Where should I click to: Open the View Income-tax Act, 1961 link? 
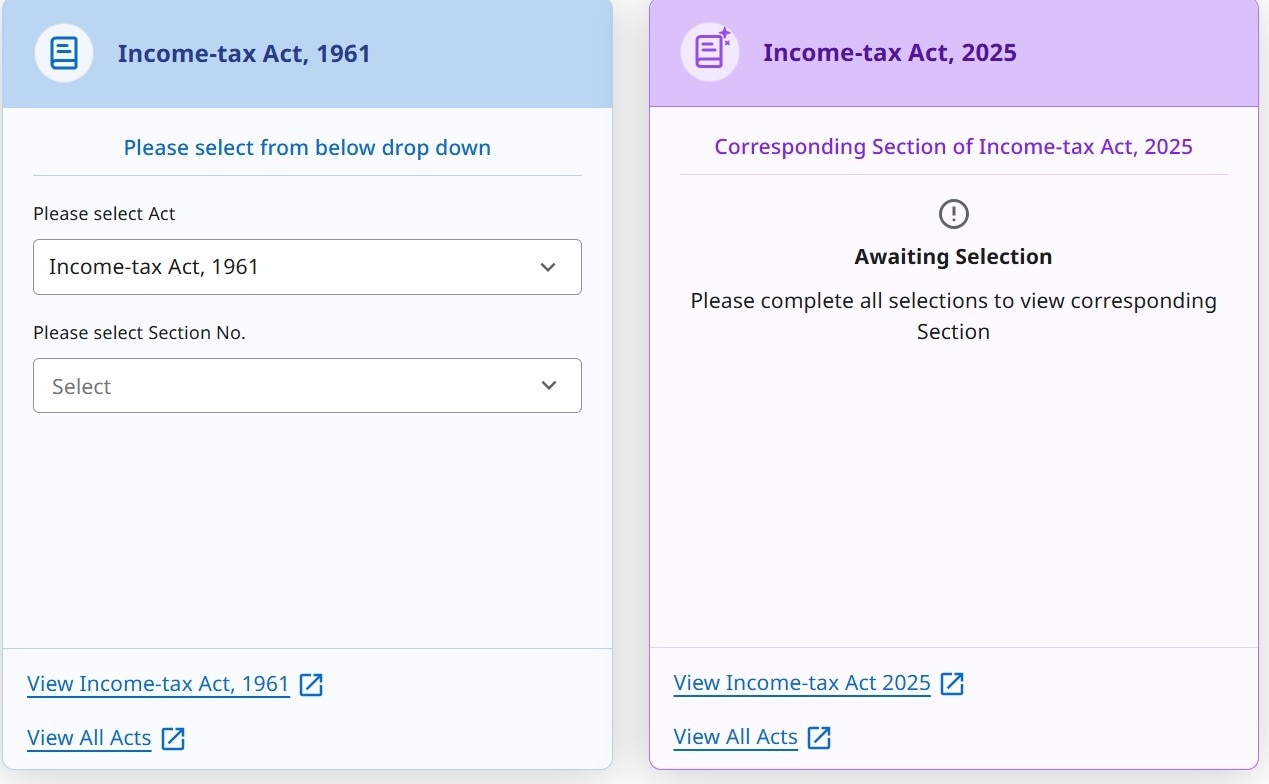[x=158, y=685]
